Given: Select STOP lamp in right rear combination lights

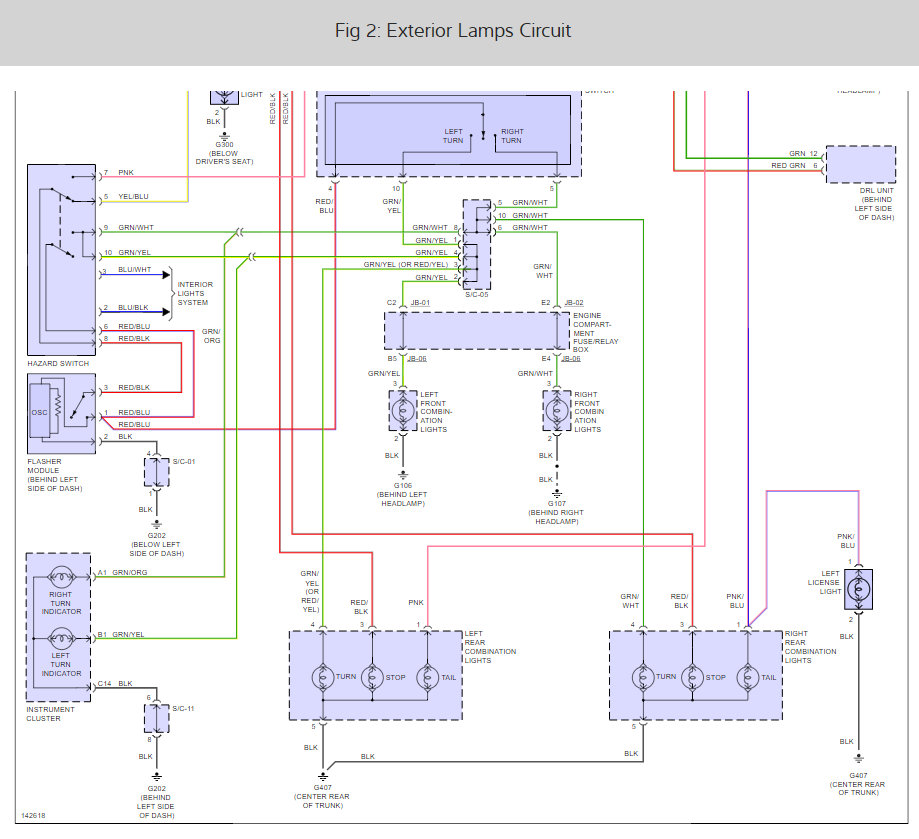Looking at the screenshot, I should tap(692, 677).
